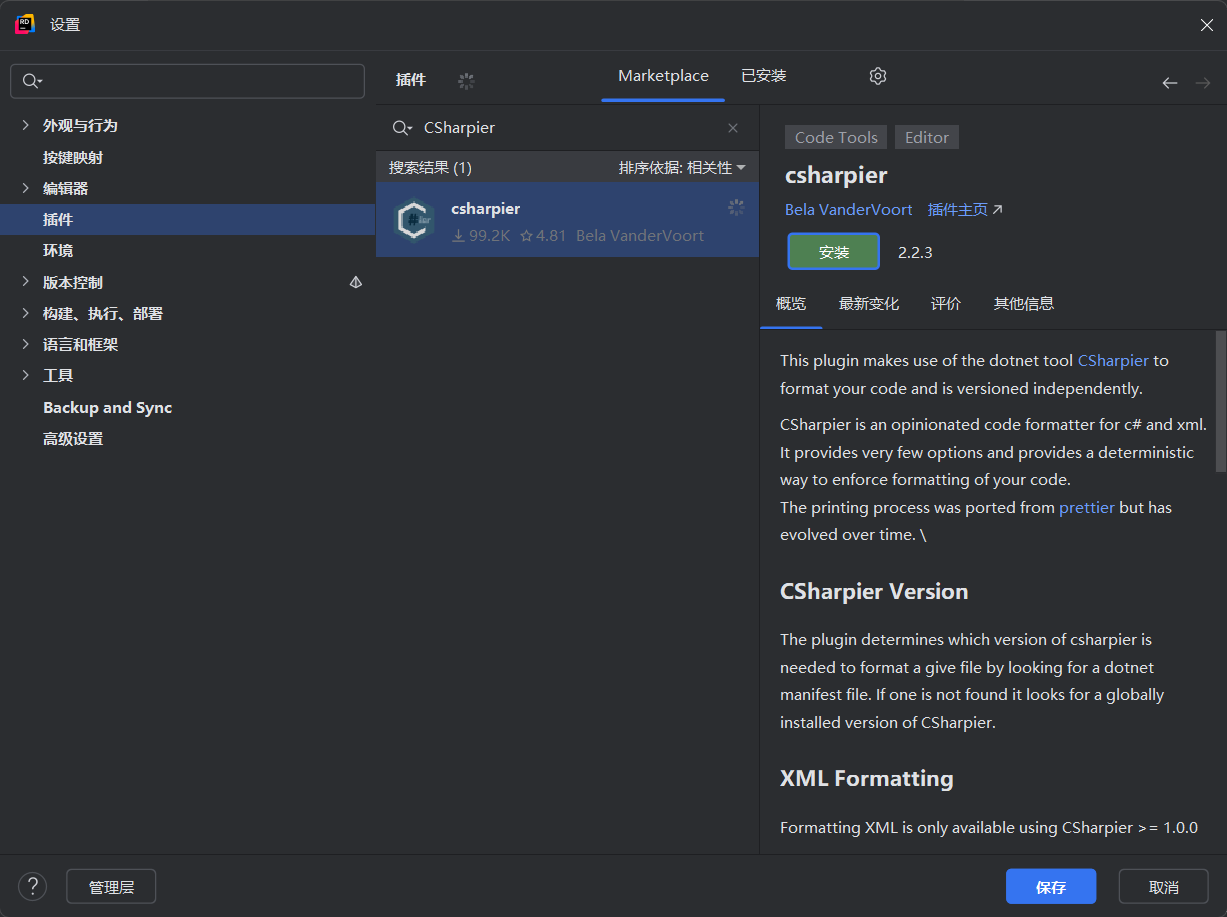Focus the plugin search field with CSharpier
Screen dimensions: 1227x917
coord(567,128)
